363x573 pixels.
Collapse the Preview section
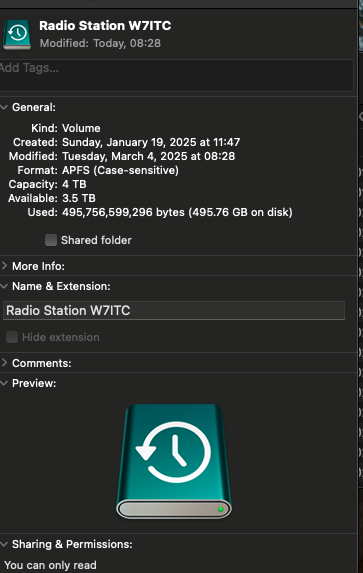tap(4, 383)
